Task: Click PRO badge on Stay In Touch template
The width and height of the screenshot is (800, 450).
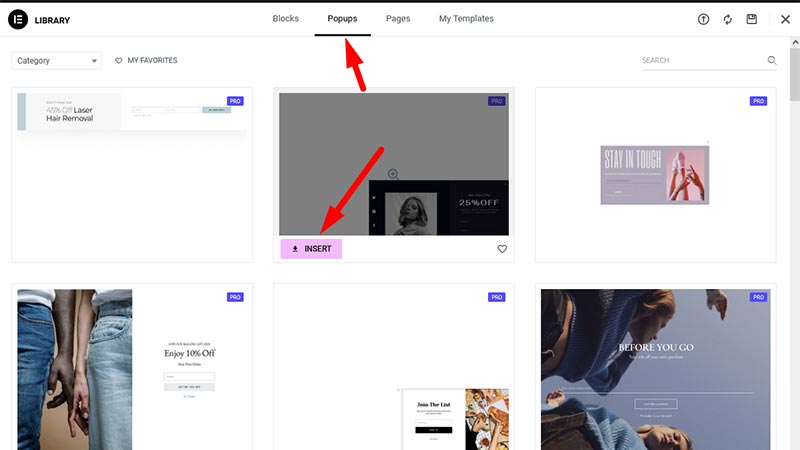Action: click(758, 101)
